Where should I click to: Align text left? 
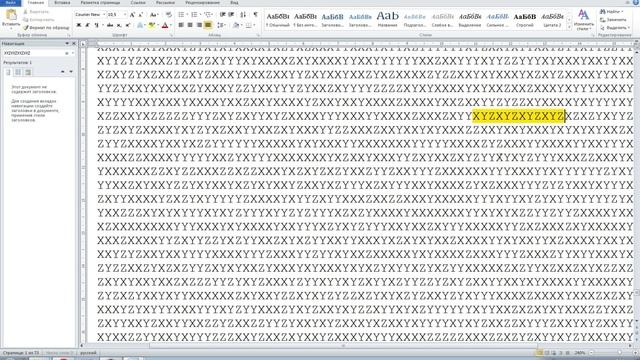[181, 25]
